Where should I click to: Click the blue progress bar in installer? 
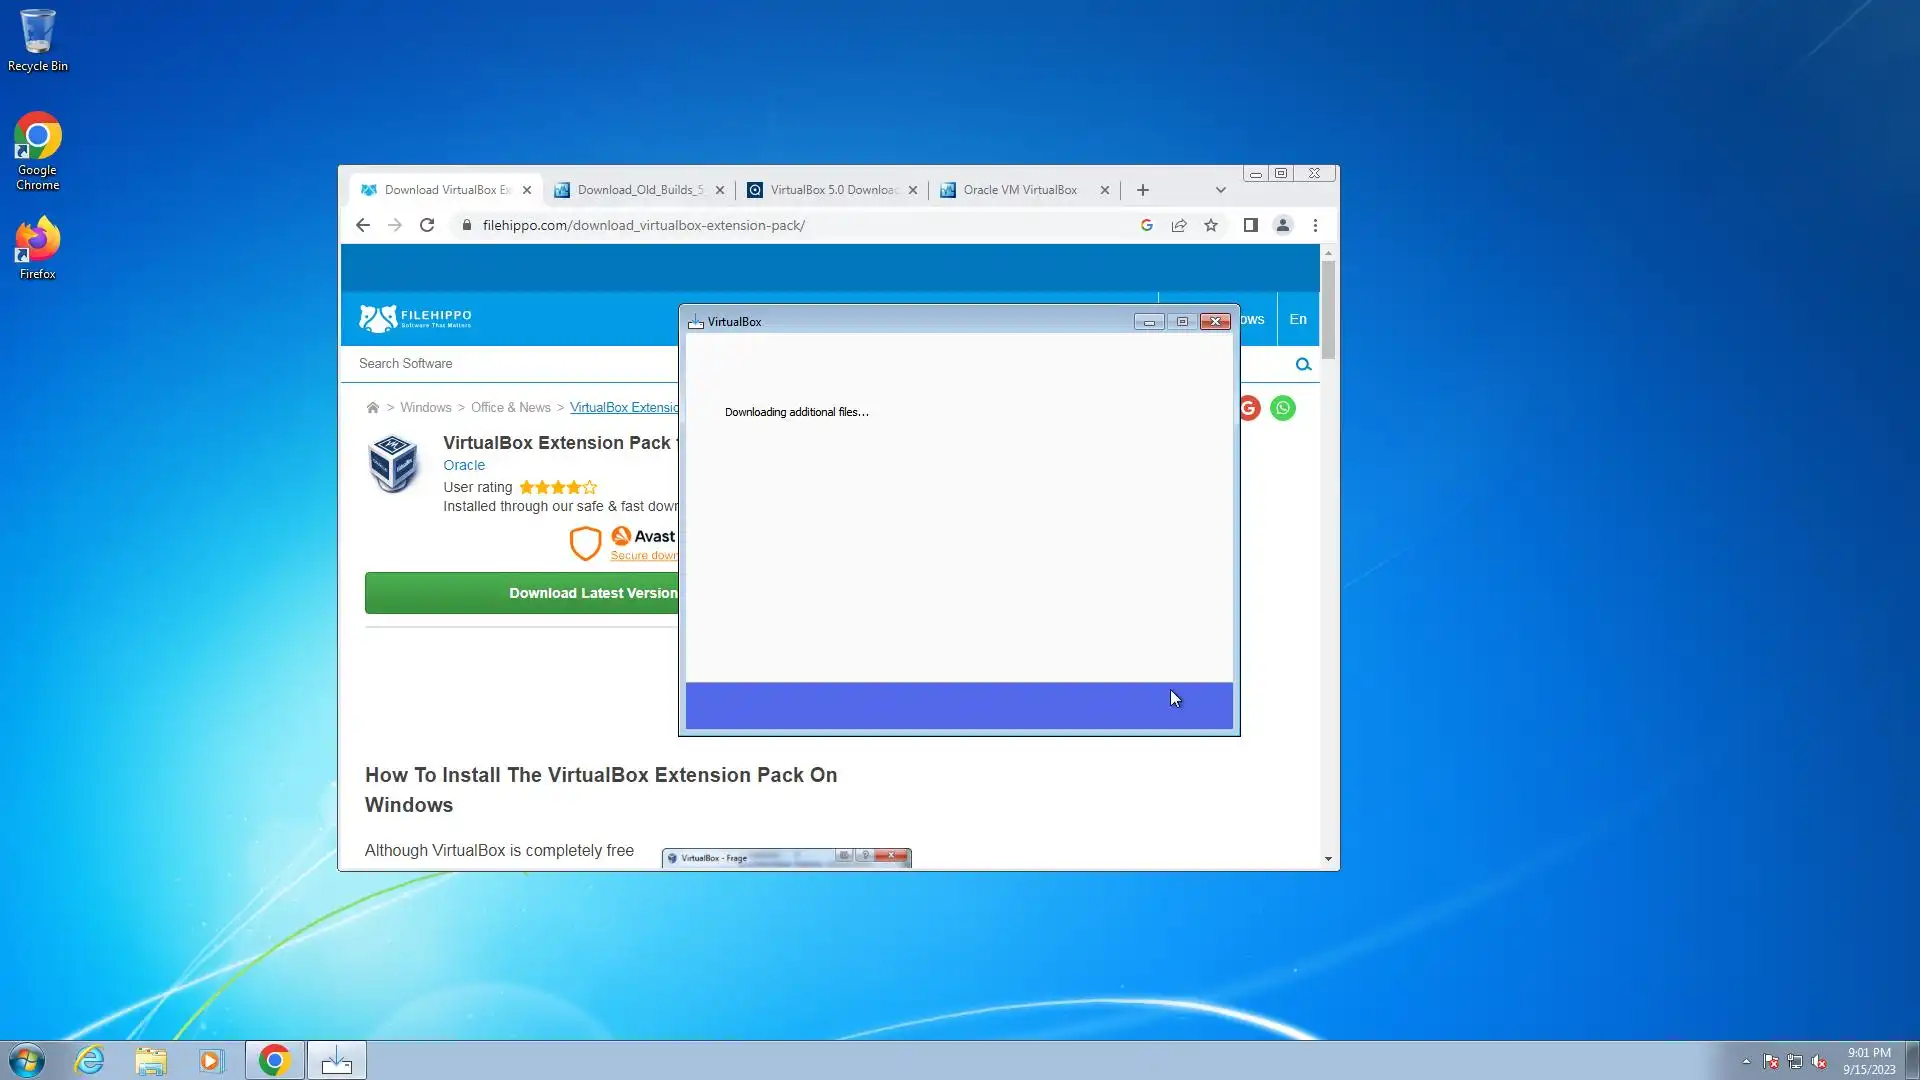(958, 706)
